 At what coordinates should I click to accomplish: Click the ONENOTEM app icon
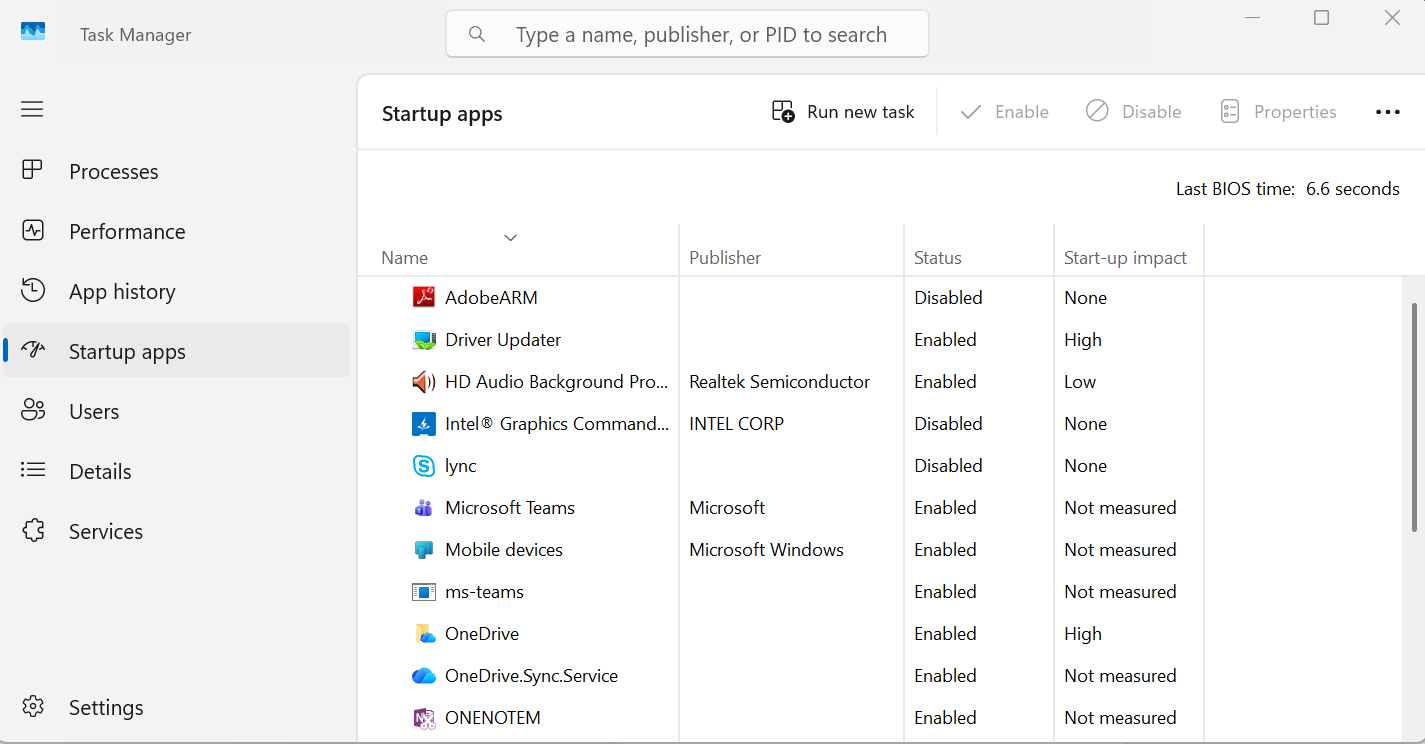click(x=424, y=718)
